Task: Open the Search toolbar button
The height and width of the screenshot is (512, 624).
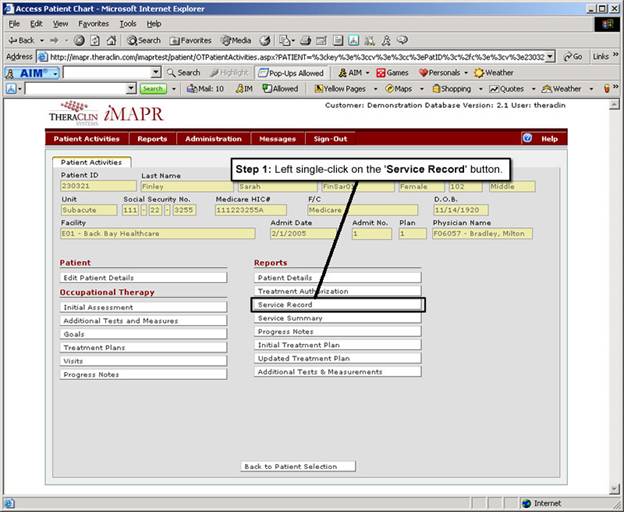Action: 143,40
